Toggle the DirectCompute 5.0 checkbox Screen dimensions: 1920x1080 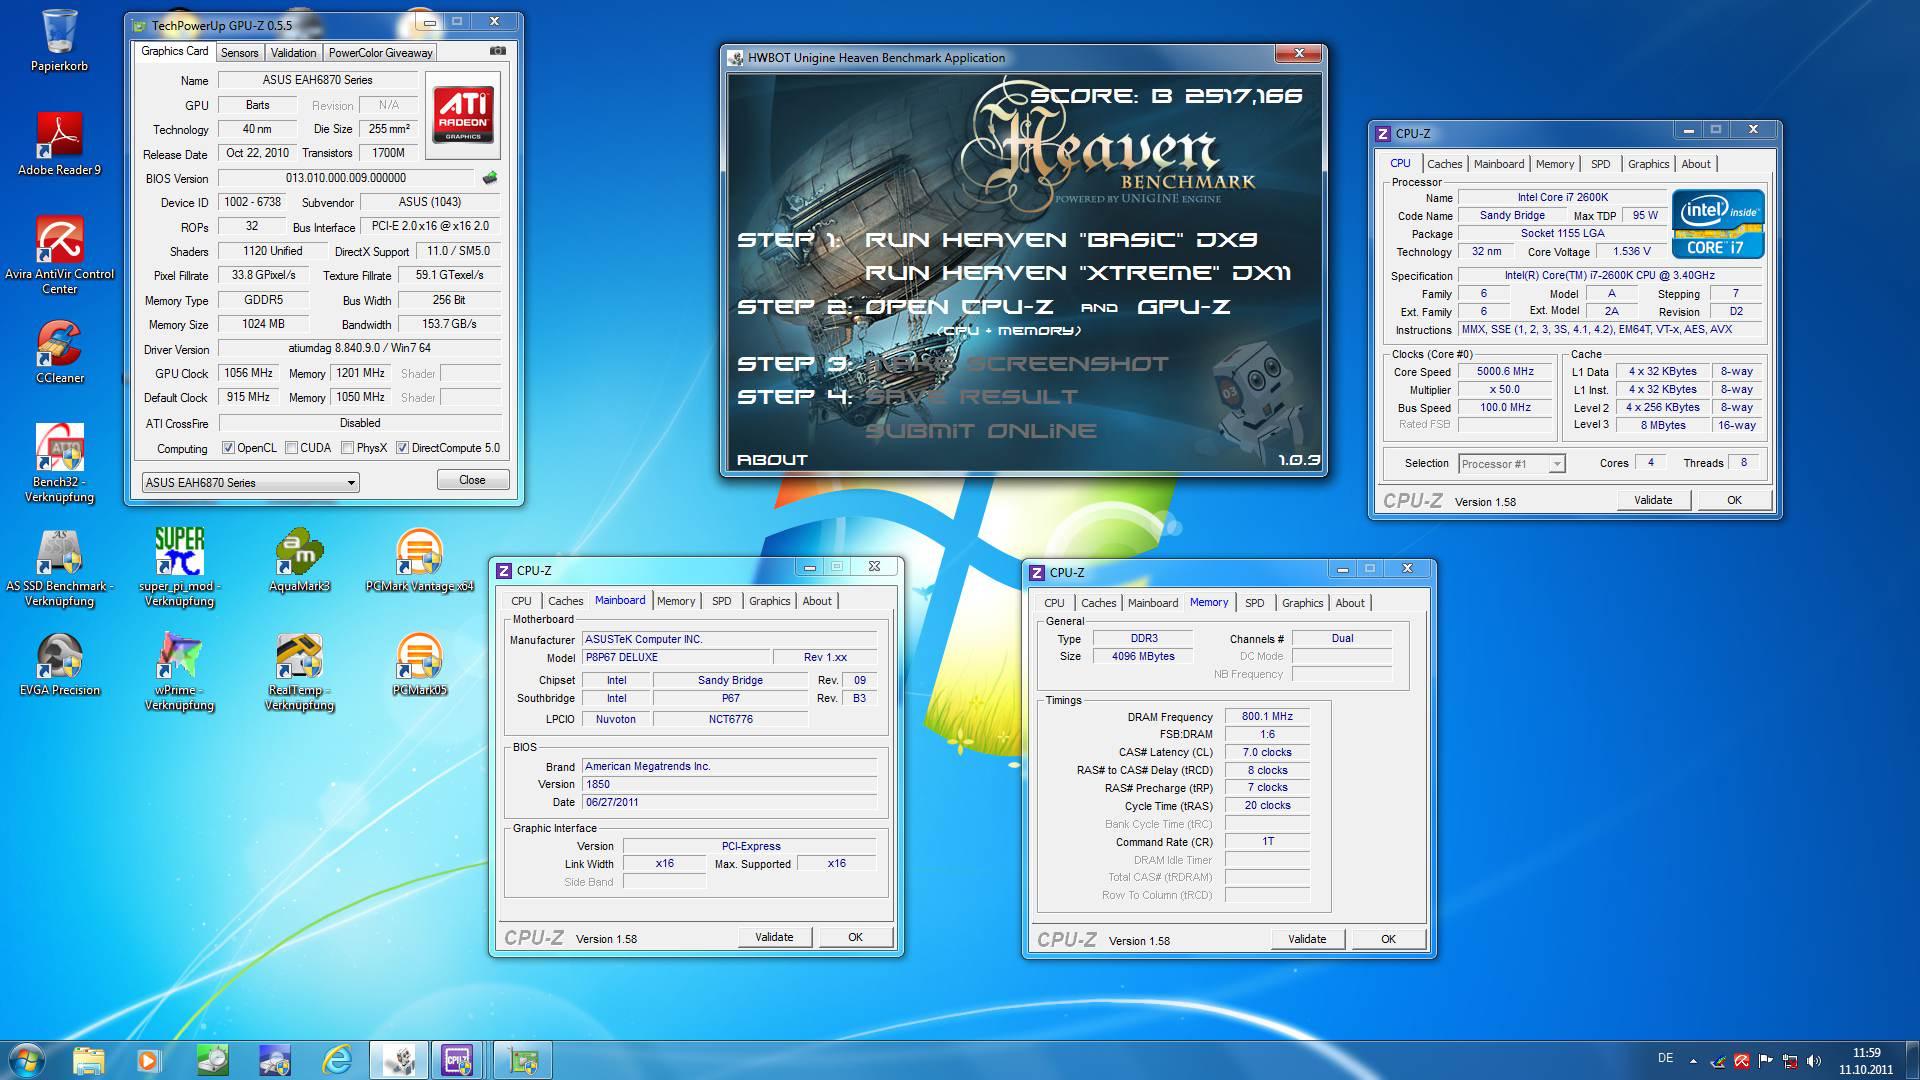point(402,448)
